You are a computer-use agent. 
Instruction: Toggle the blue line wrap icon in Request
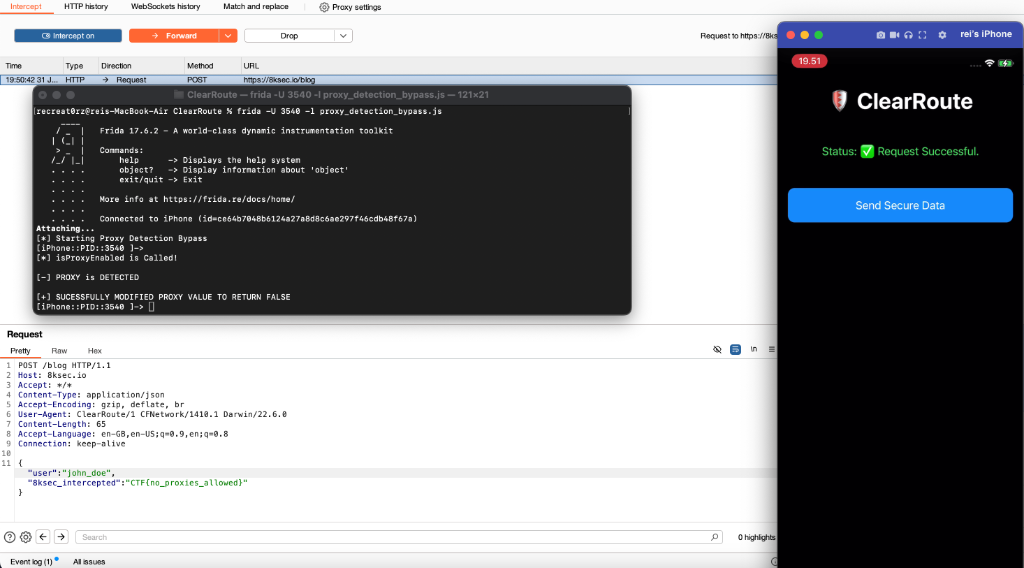point(735,350)
